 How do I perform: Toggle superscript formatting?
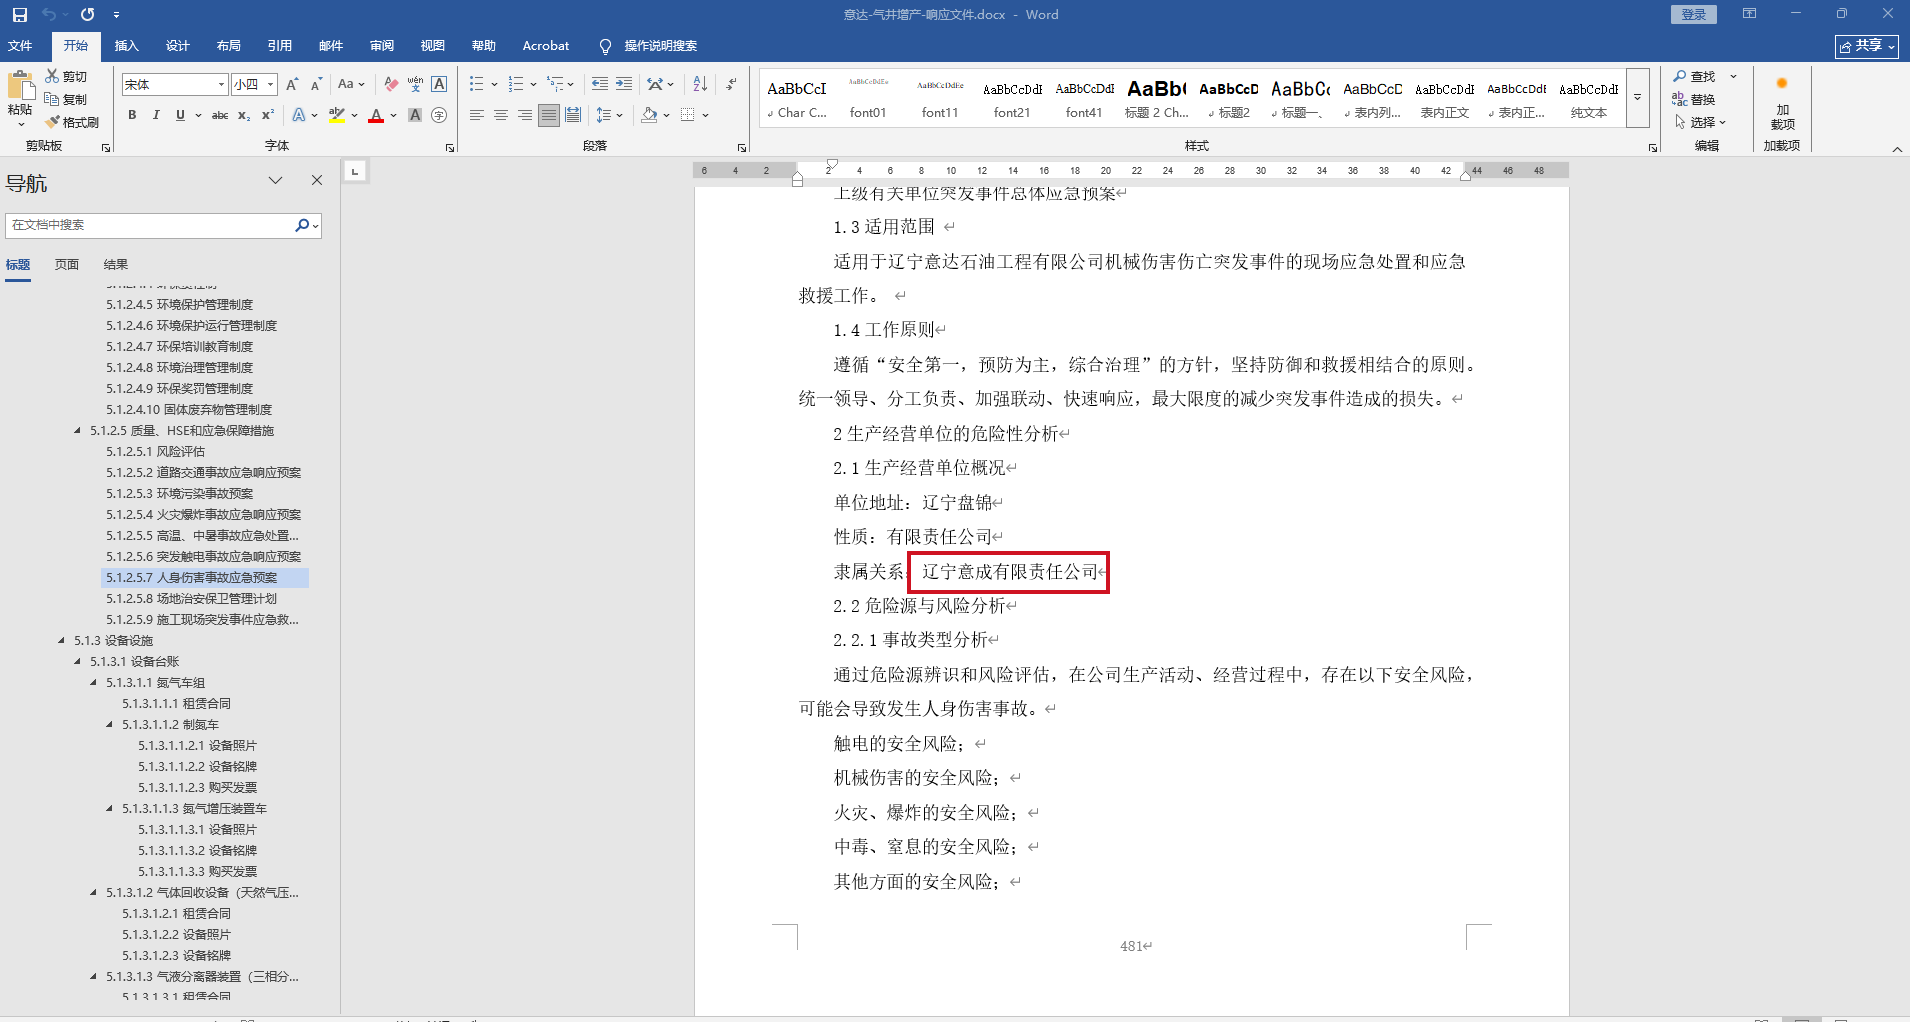[268, 115]
